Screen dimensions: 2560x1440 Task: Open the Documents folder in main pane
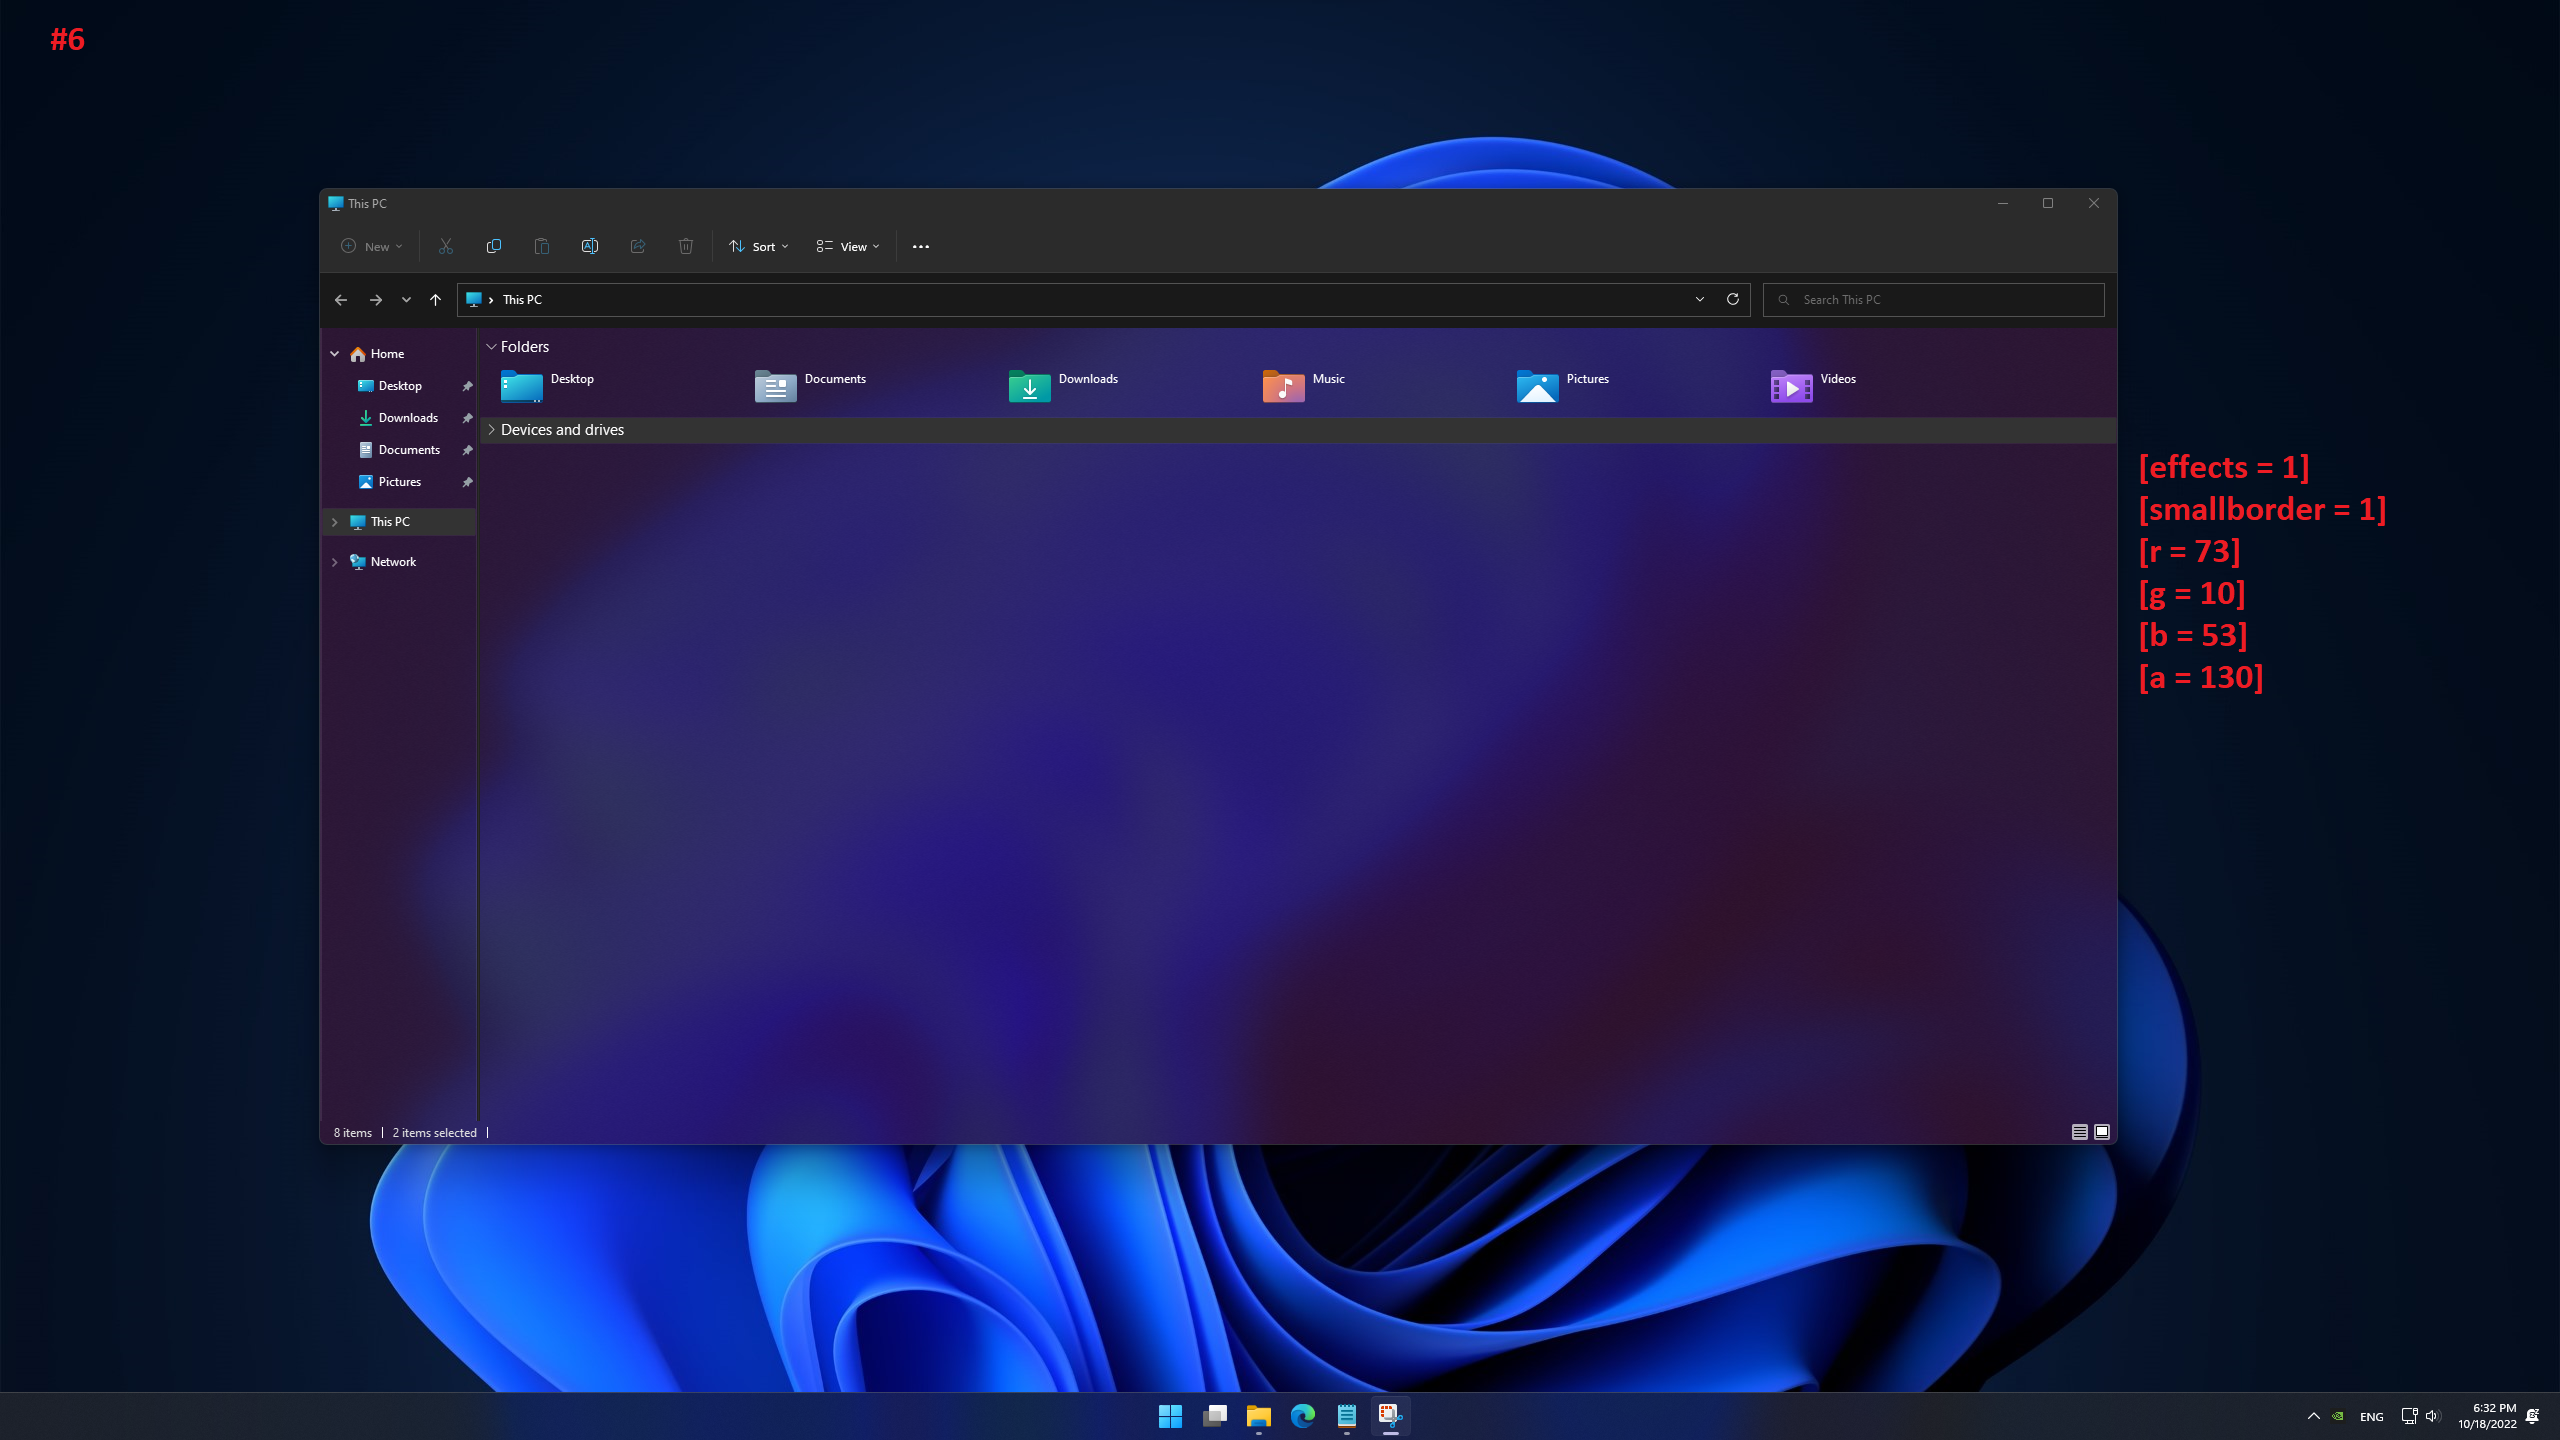(x=810, y=386)
